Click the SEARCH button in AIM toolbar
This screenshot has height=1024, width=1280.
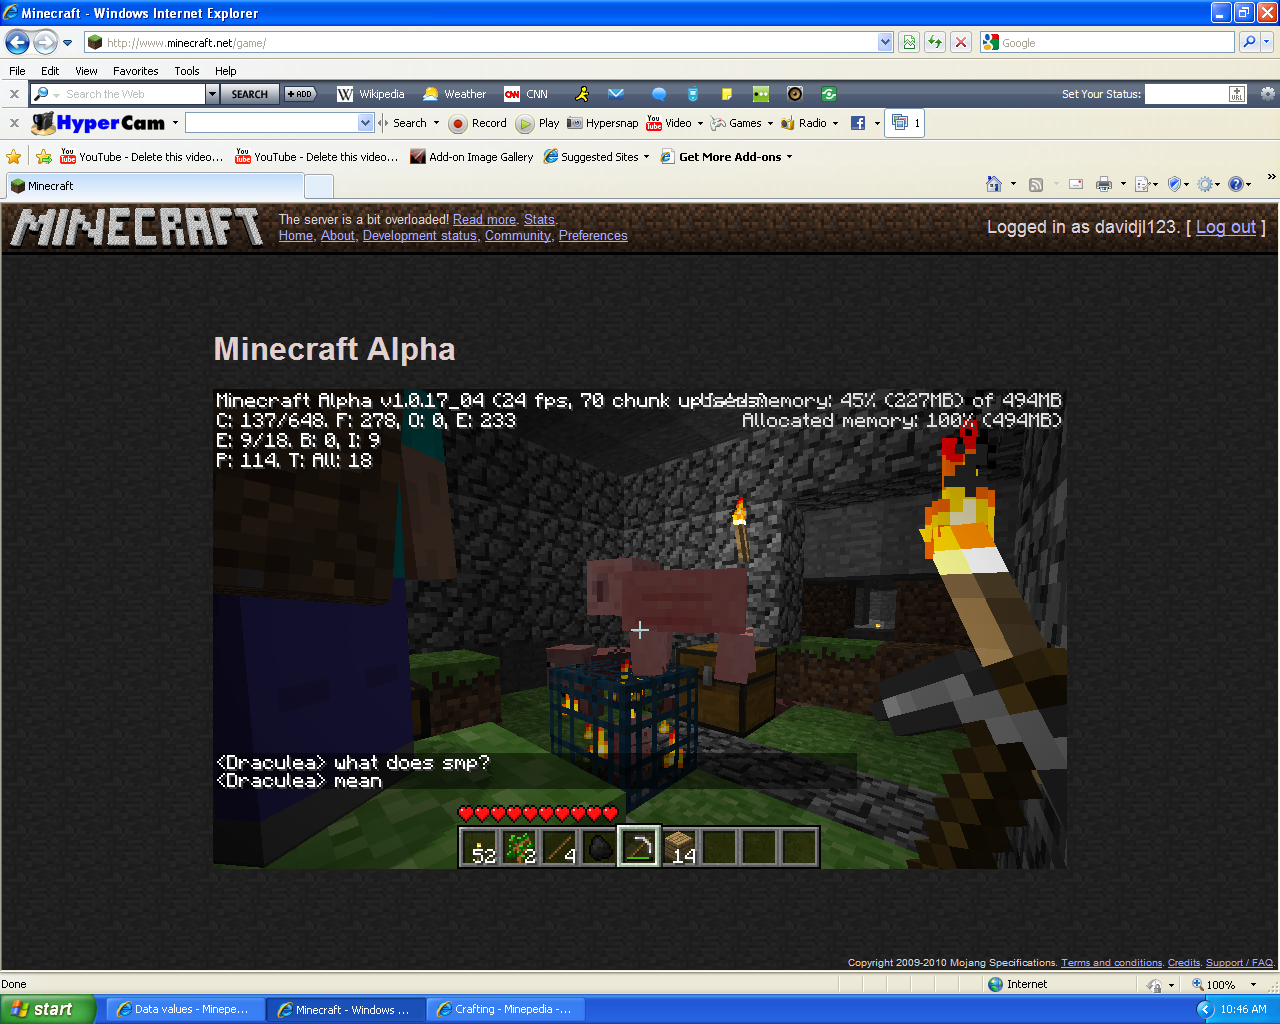(x=249, y=94)
